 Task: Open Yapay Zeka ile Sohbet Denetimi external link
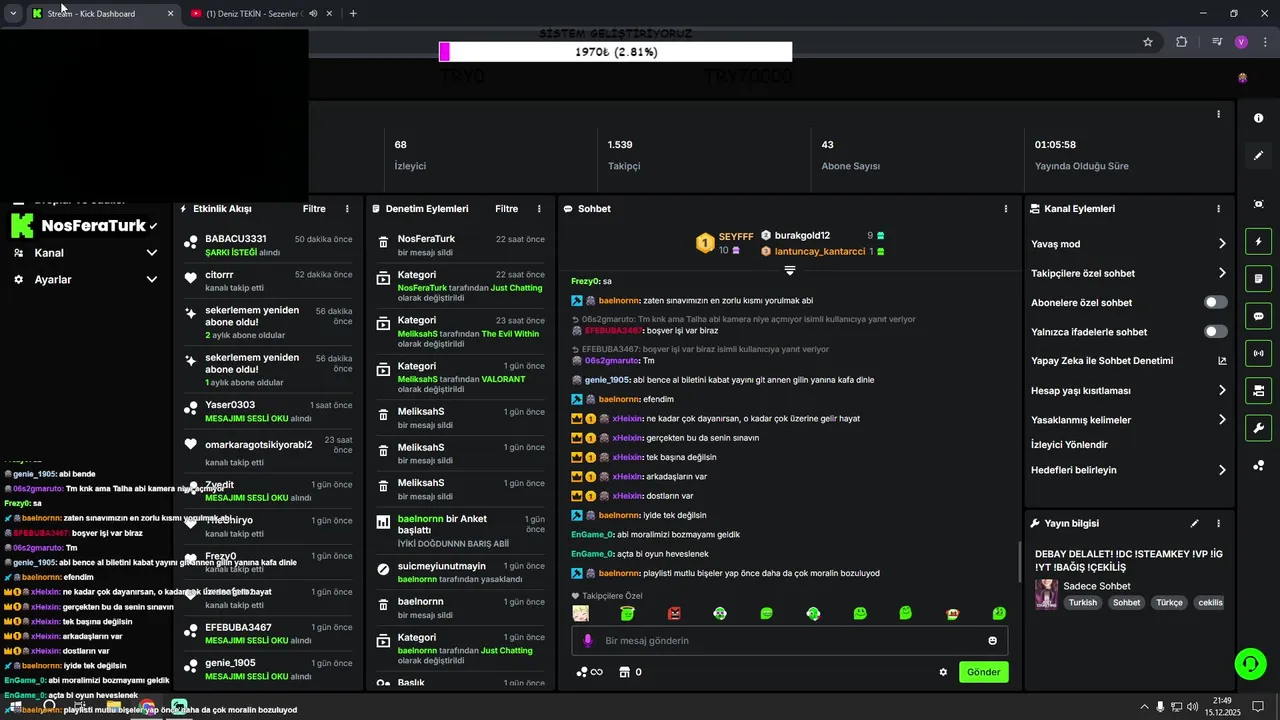1222,361
